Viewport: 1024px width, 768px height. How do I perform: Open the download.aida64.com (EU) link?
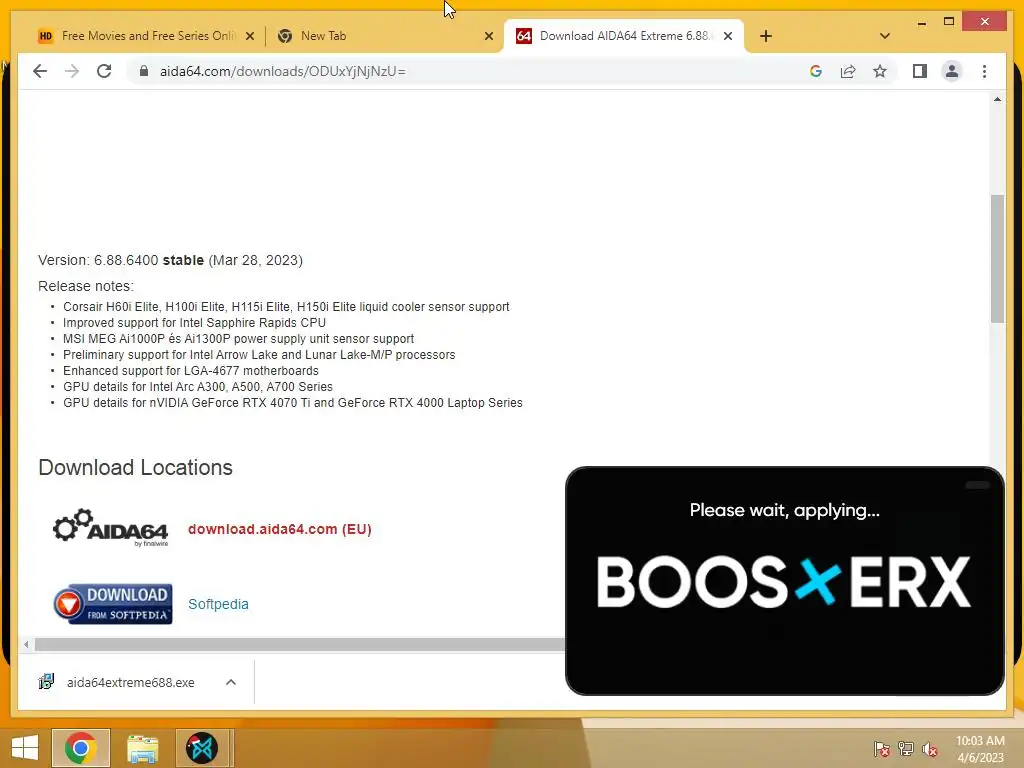(x=280, y=529)
